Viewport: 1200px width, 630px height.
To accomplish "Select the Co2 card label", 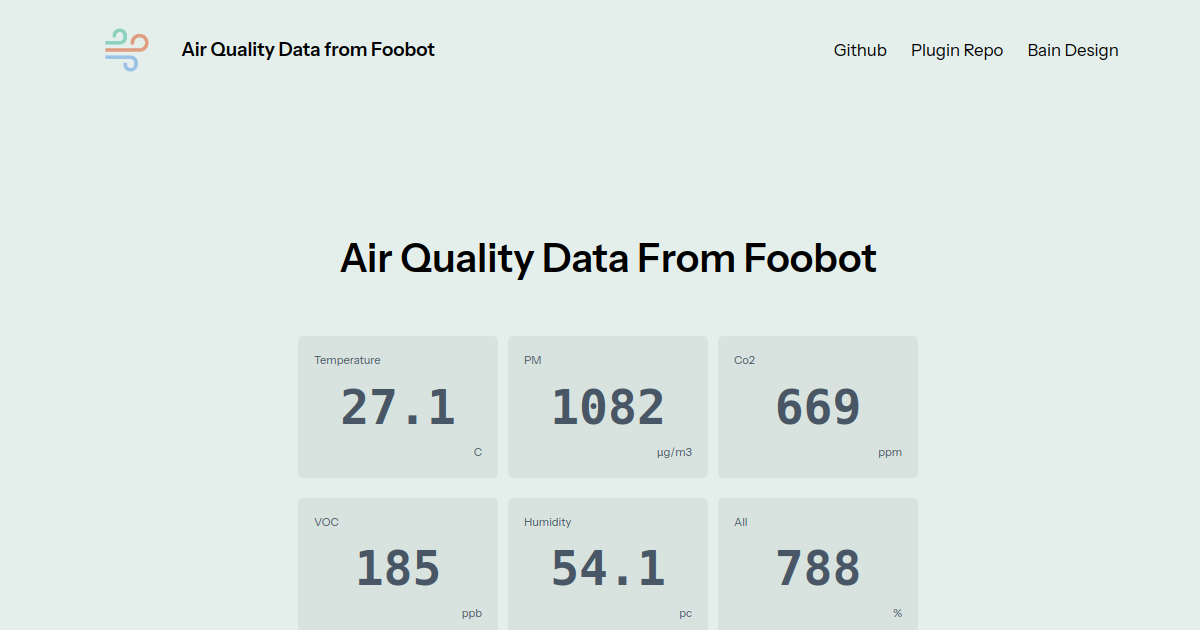I will coord(744,360).
